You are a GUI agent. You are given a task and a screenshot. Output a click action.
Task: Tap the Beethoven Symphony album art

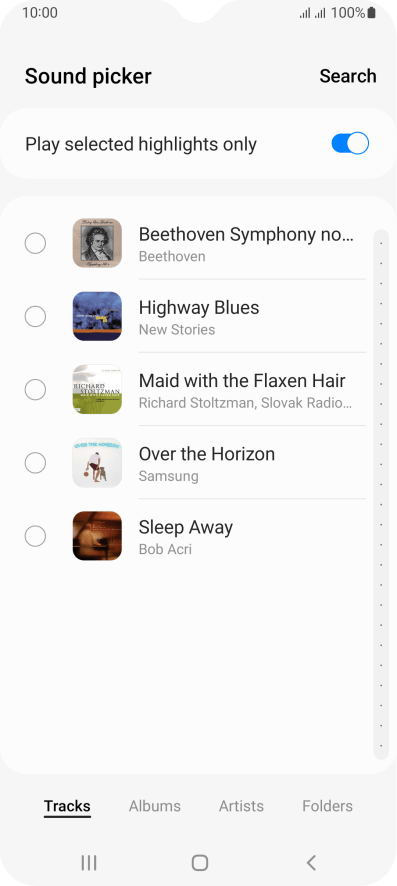(97, 243)
